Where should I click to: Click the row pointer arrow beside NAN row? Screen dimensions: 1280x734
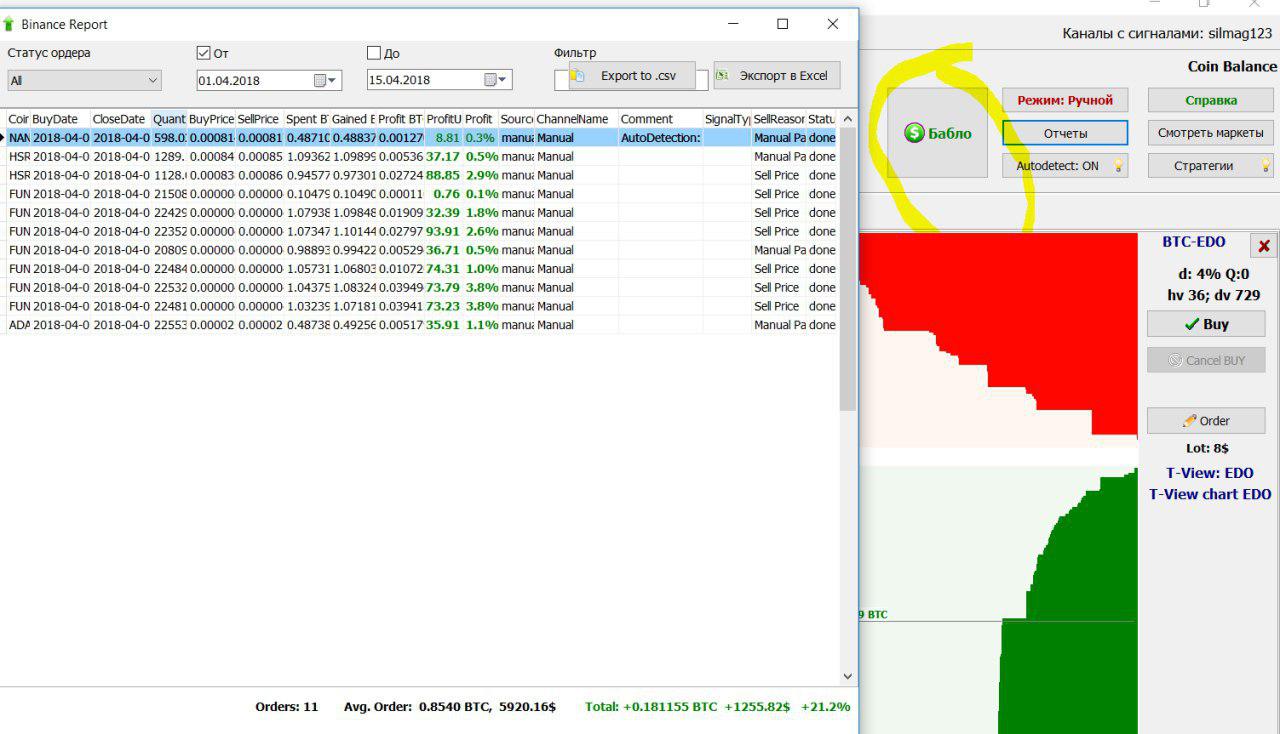3,137
